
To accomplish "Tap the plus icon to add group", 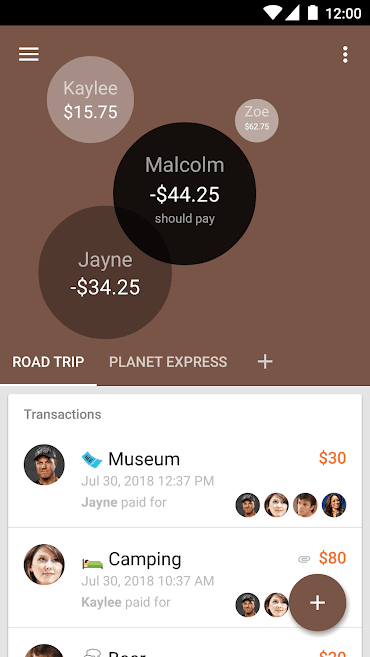I will (x=265, y=361).
